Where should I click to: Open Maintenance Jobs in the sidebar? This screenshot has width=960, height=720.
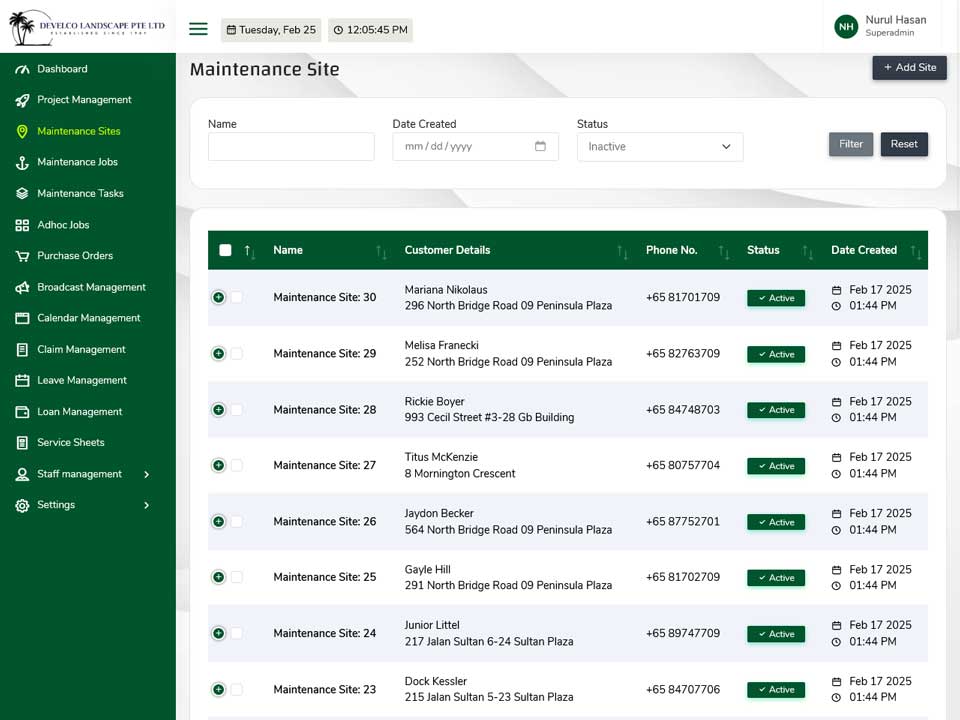77,162
